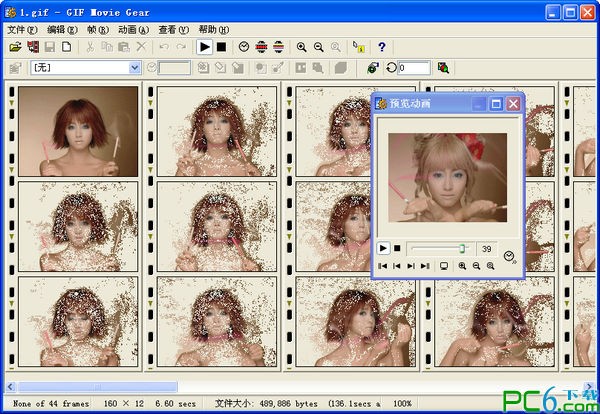Click the preview animation image
The height and width of the screenshot is (414, 600).
click(x=447, y=178)
